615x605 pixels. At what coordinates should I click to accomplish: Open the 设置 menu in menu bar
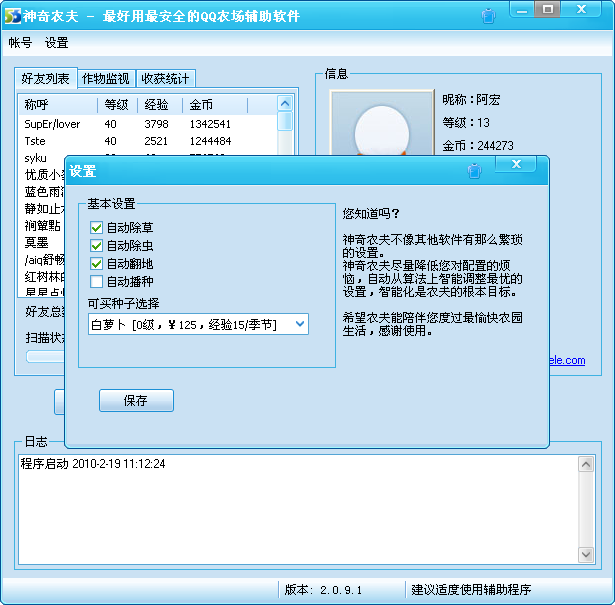pos(56,42)
